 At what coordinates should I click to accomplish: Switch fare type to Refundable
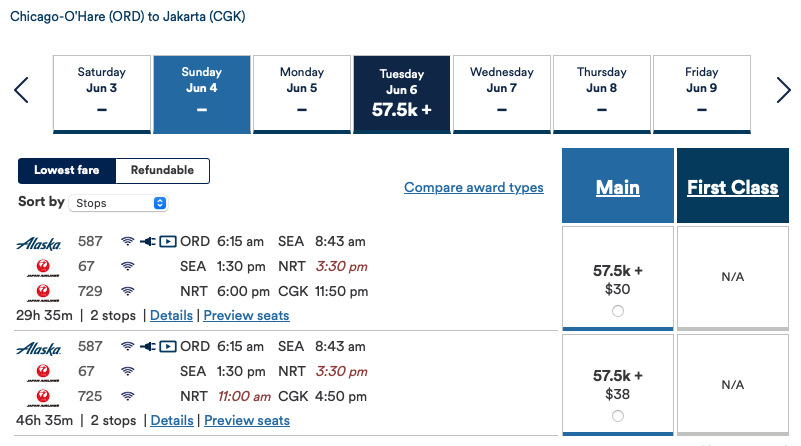[x=162, y=170]
